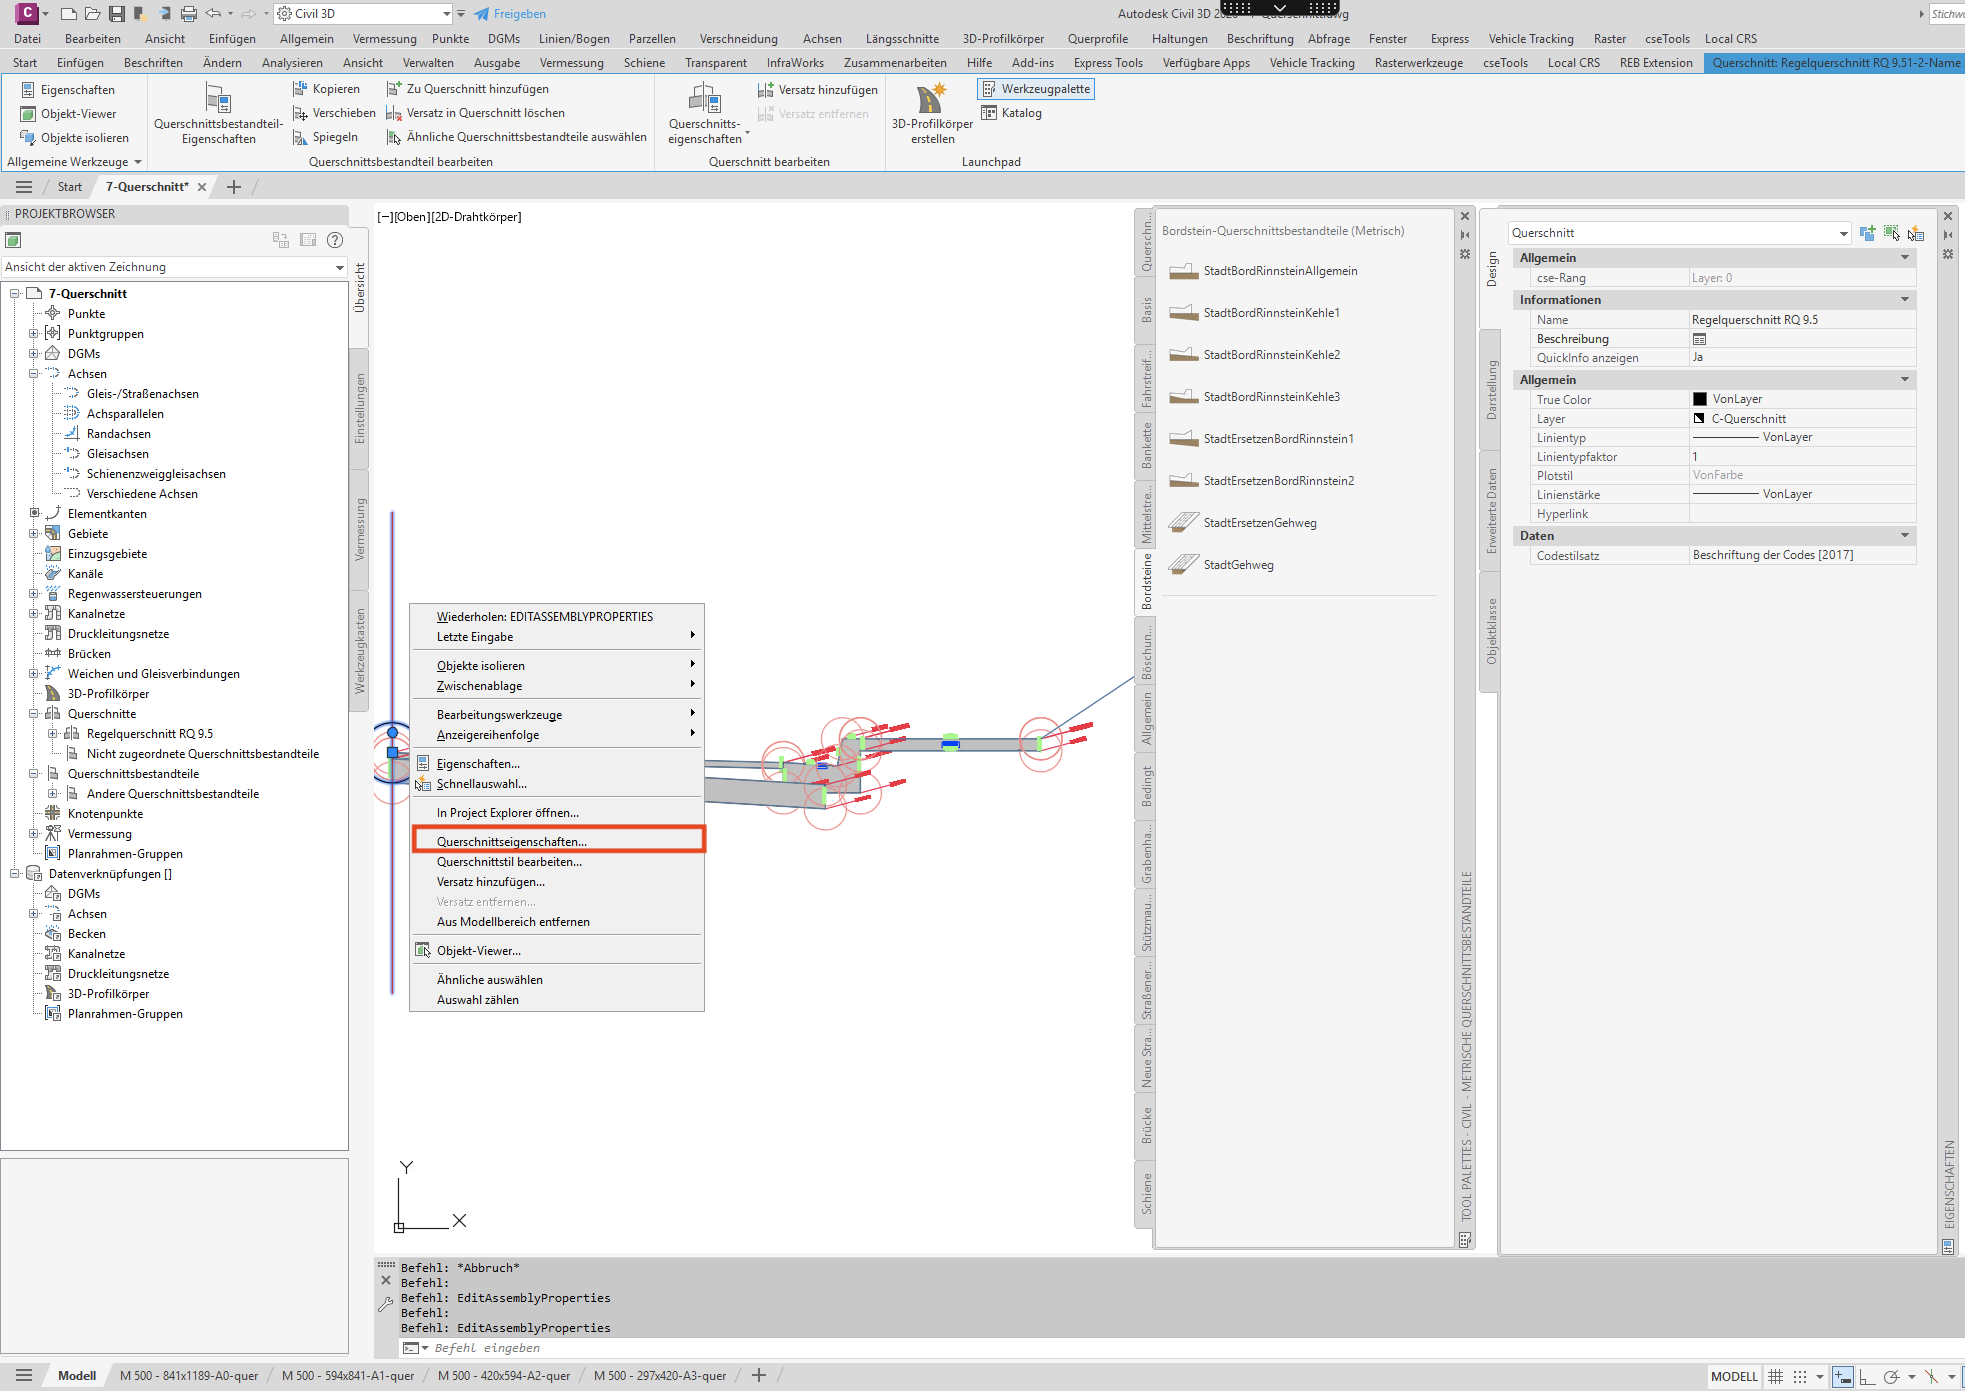Toggle polar tracking in status bar
Viewport: 1965px width, 1391px height.
coord(1891,1376)
